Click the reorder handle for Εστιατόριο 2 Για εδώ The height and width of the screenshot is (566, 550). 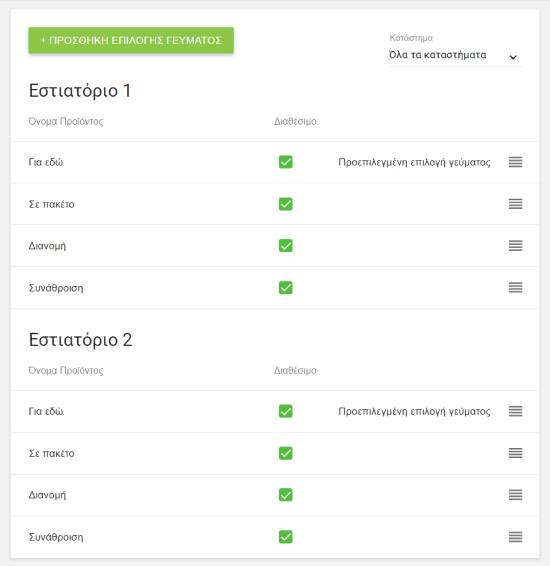tap(515, 411)
